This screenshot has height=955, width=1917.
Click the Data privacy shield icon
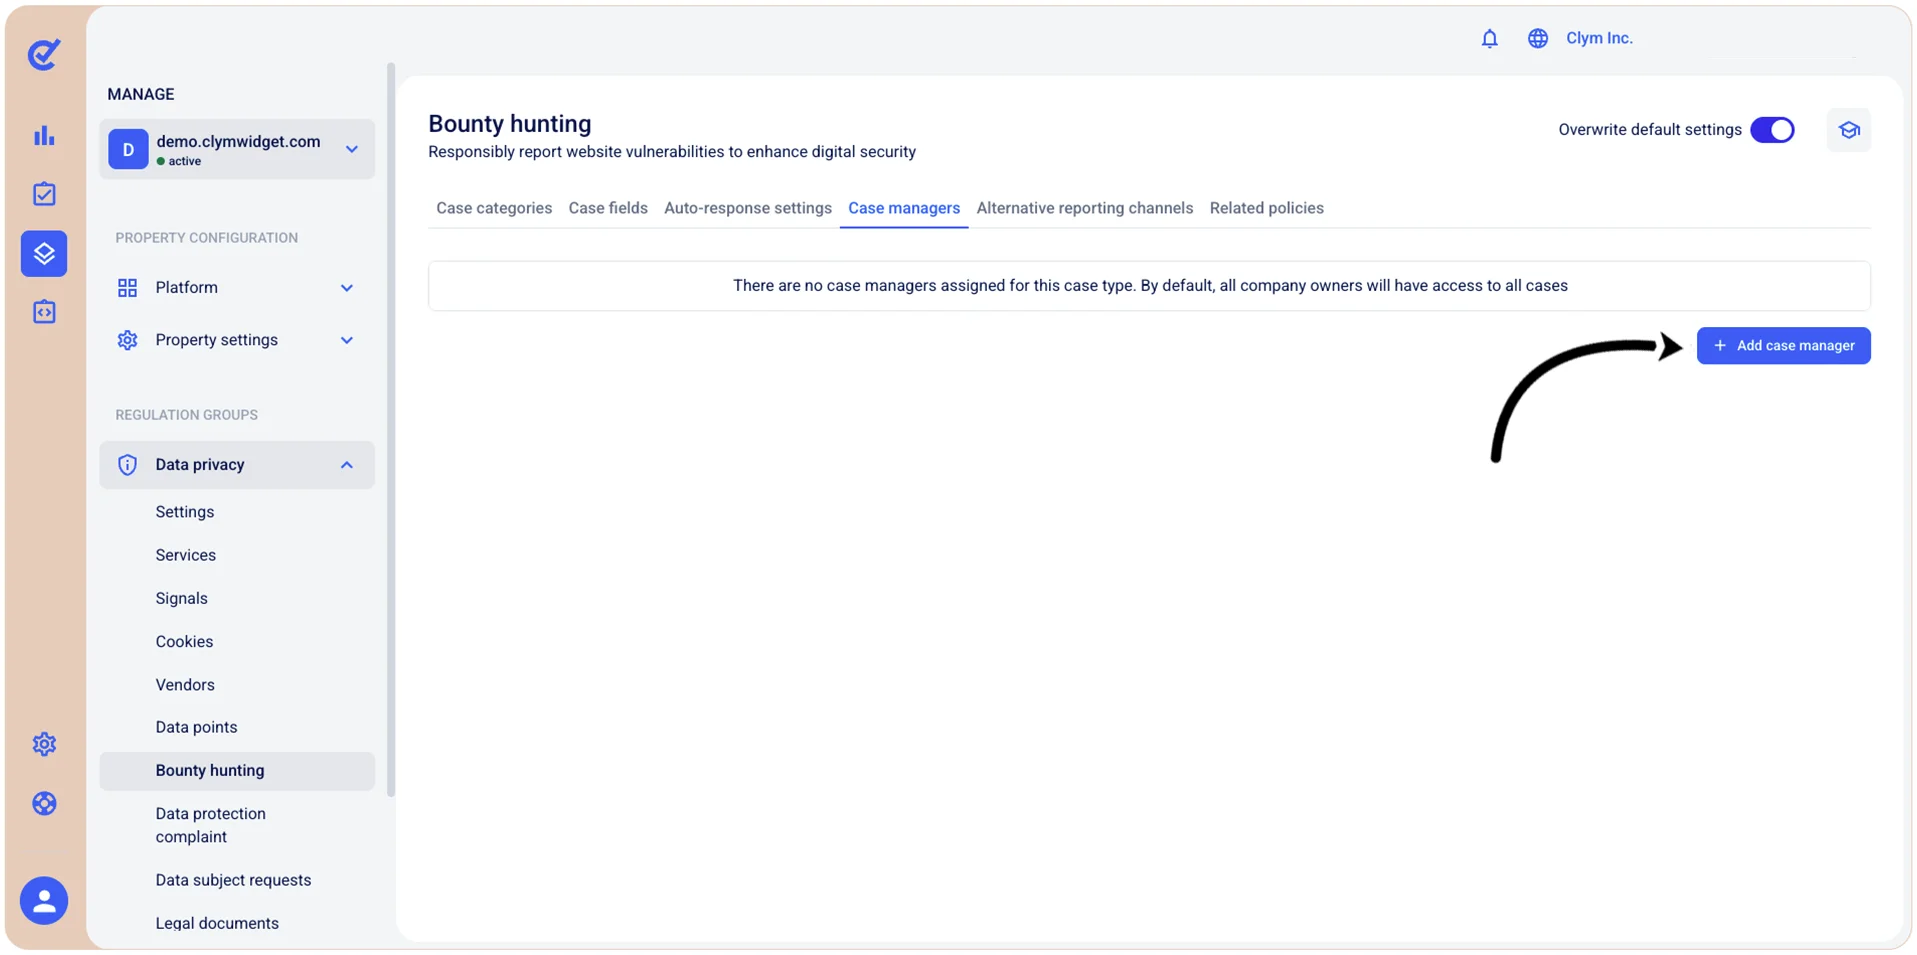[x=127, y=465]
